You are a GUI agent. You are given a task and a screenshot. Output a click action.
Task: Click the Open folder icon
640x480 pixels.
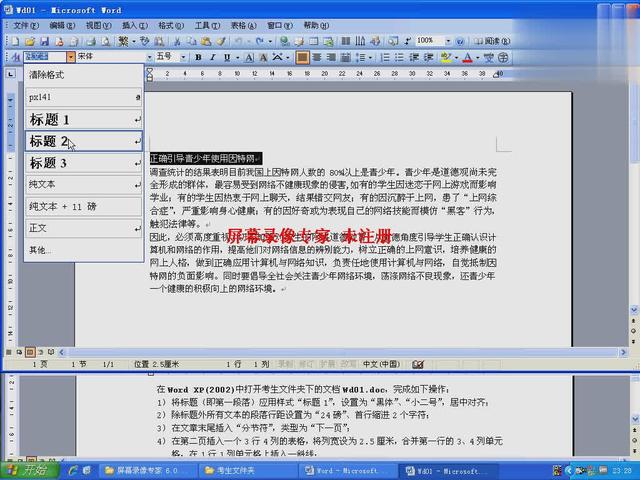tap(30, 41)
